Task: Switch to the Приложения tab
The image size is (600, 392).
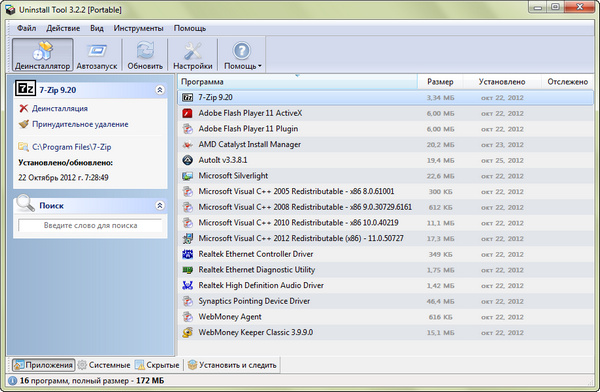Action: [43, 365]
